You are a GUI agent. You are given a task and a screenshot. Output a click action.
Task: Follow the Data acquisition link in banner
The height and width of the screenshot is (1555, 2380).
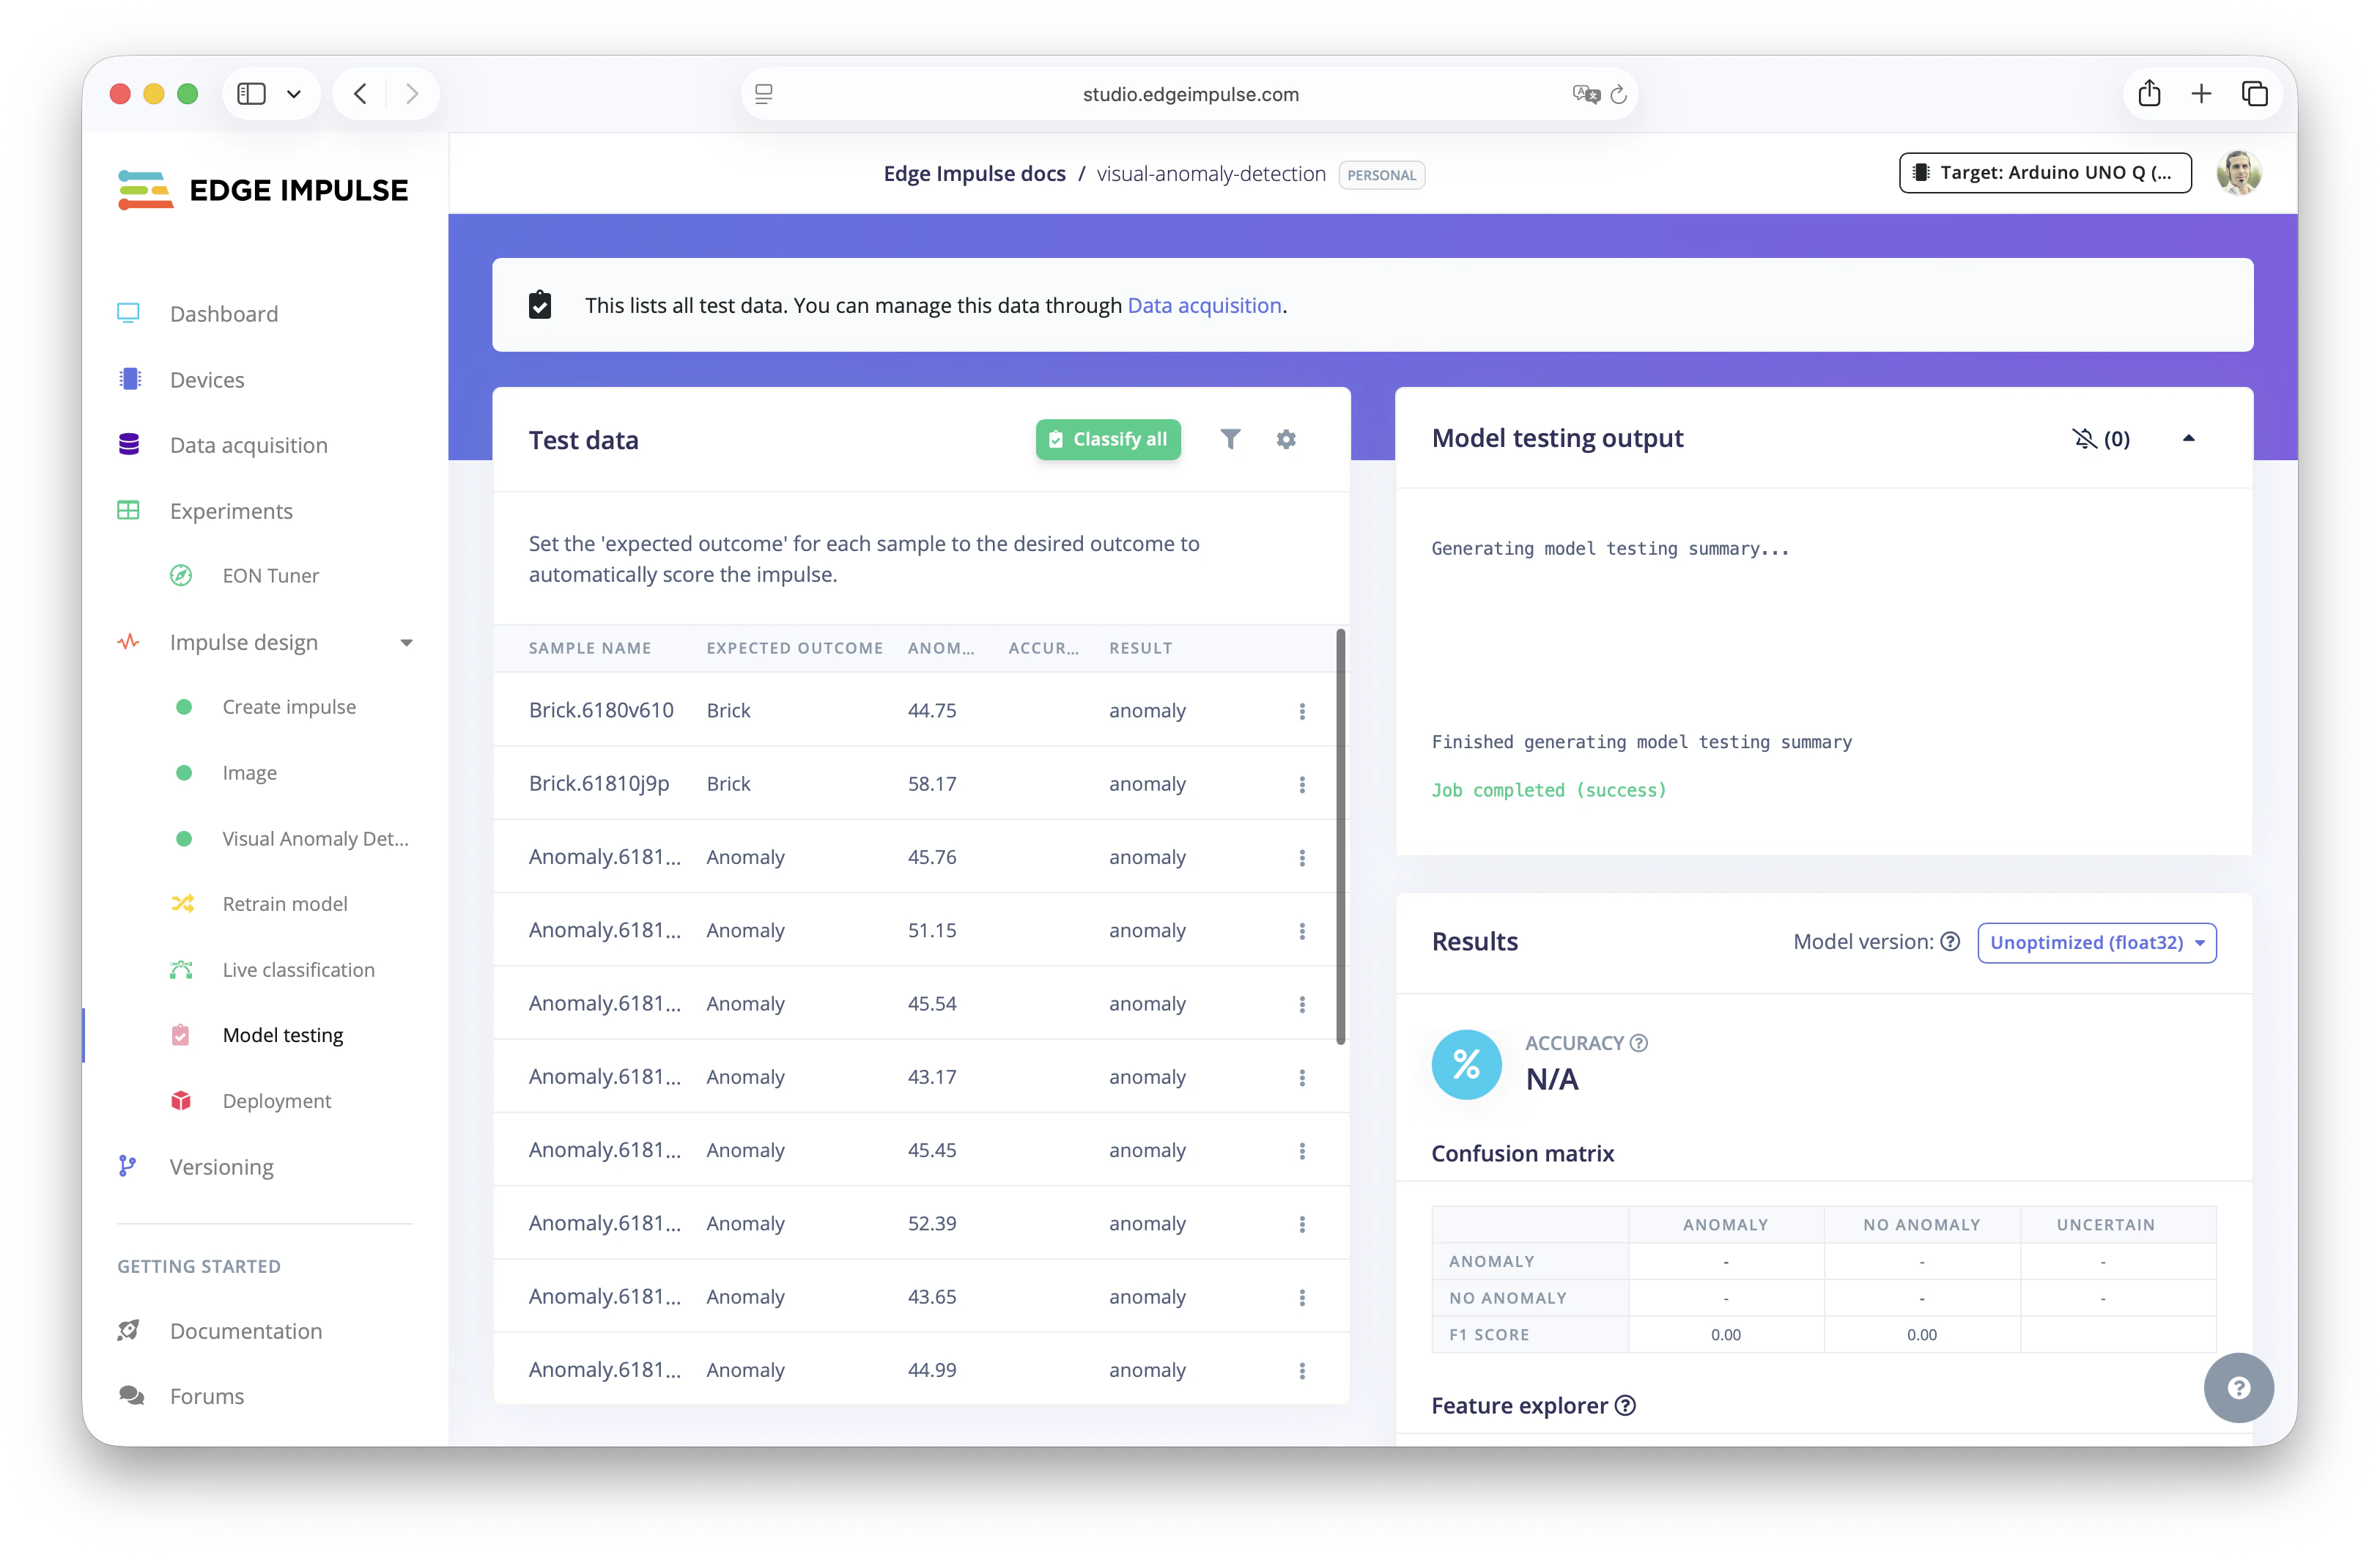(1204, 305)
